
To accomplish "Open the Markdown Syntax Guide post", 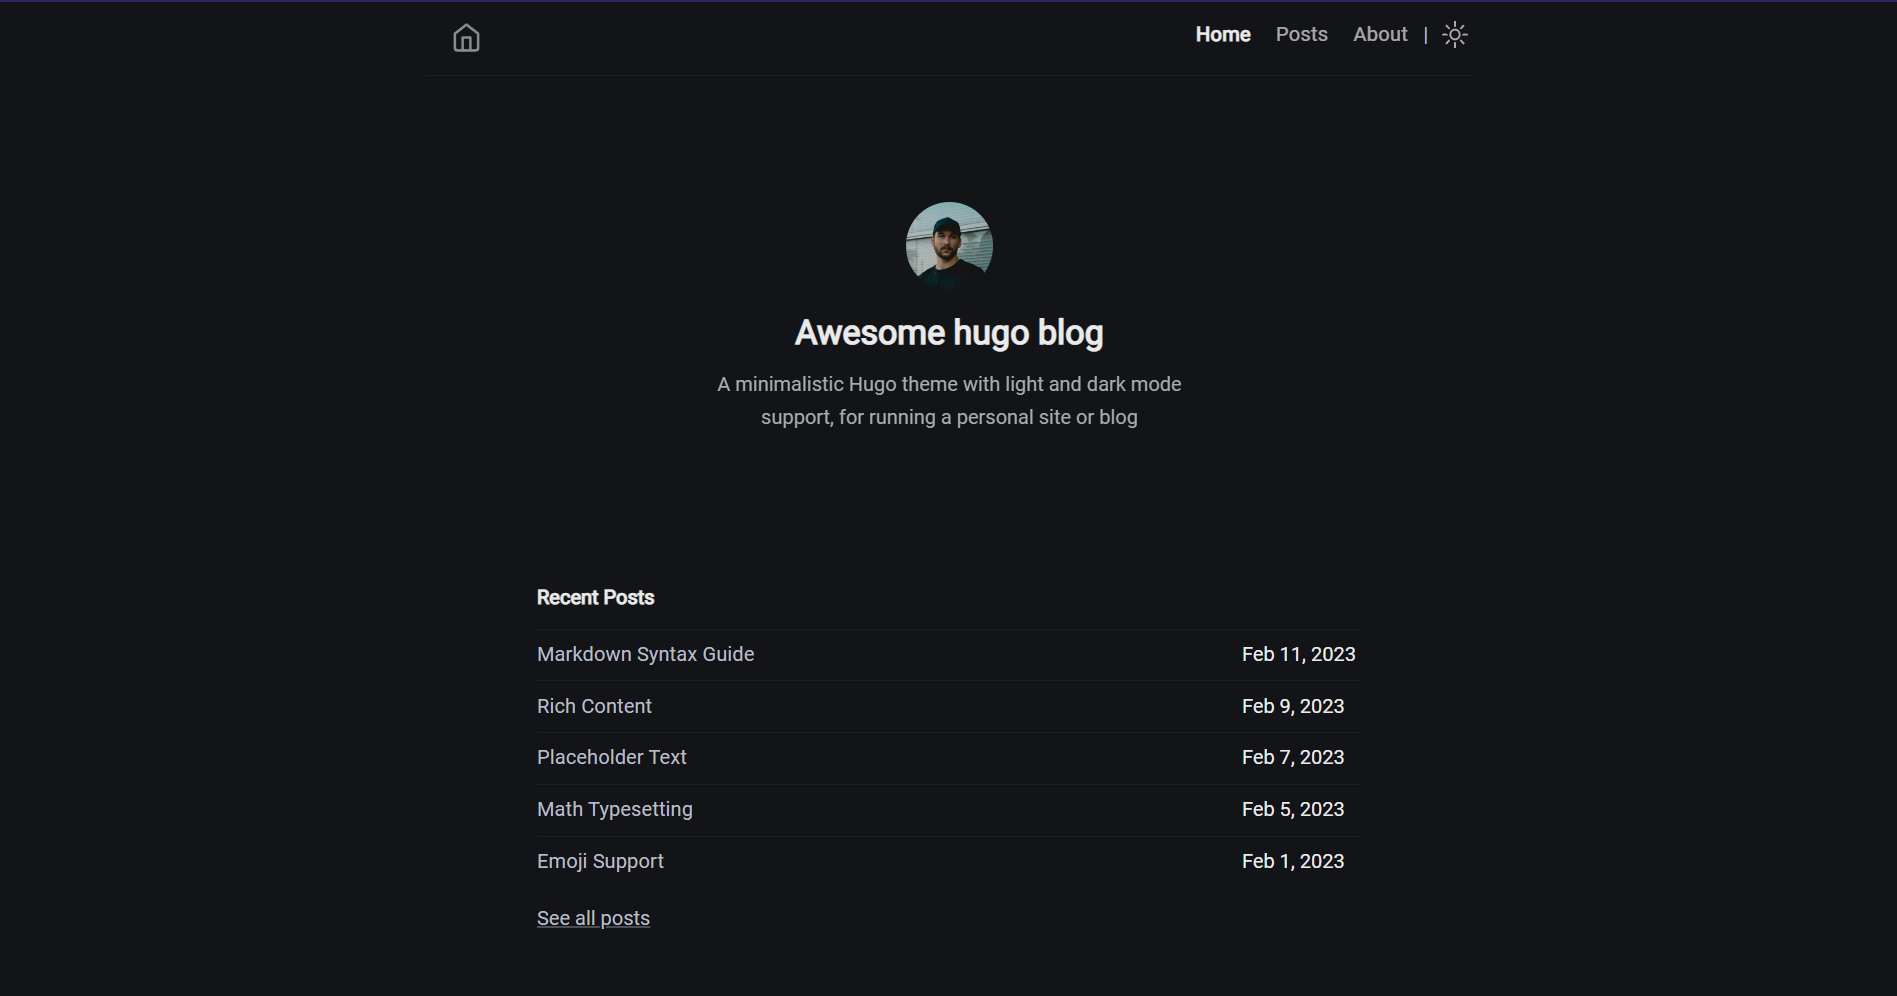I will [645, 655].
